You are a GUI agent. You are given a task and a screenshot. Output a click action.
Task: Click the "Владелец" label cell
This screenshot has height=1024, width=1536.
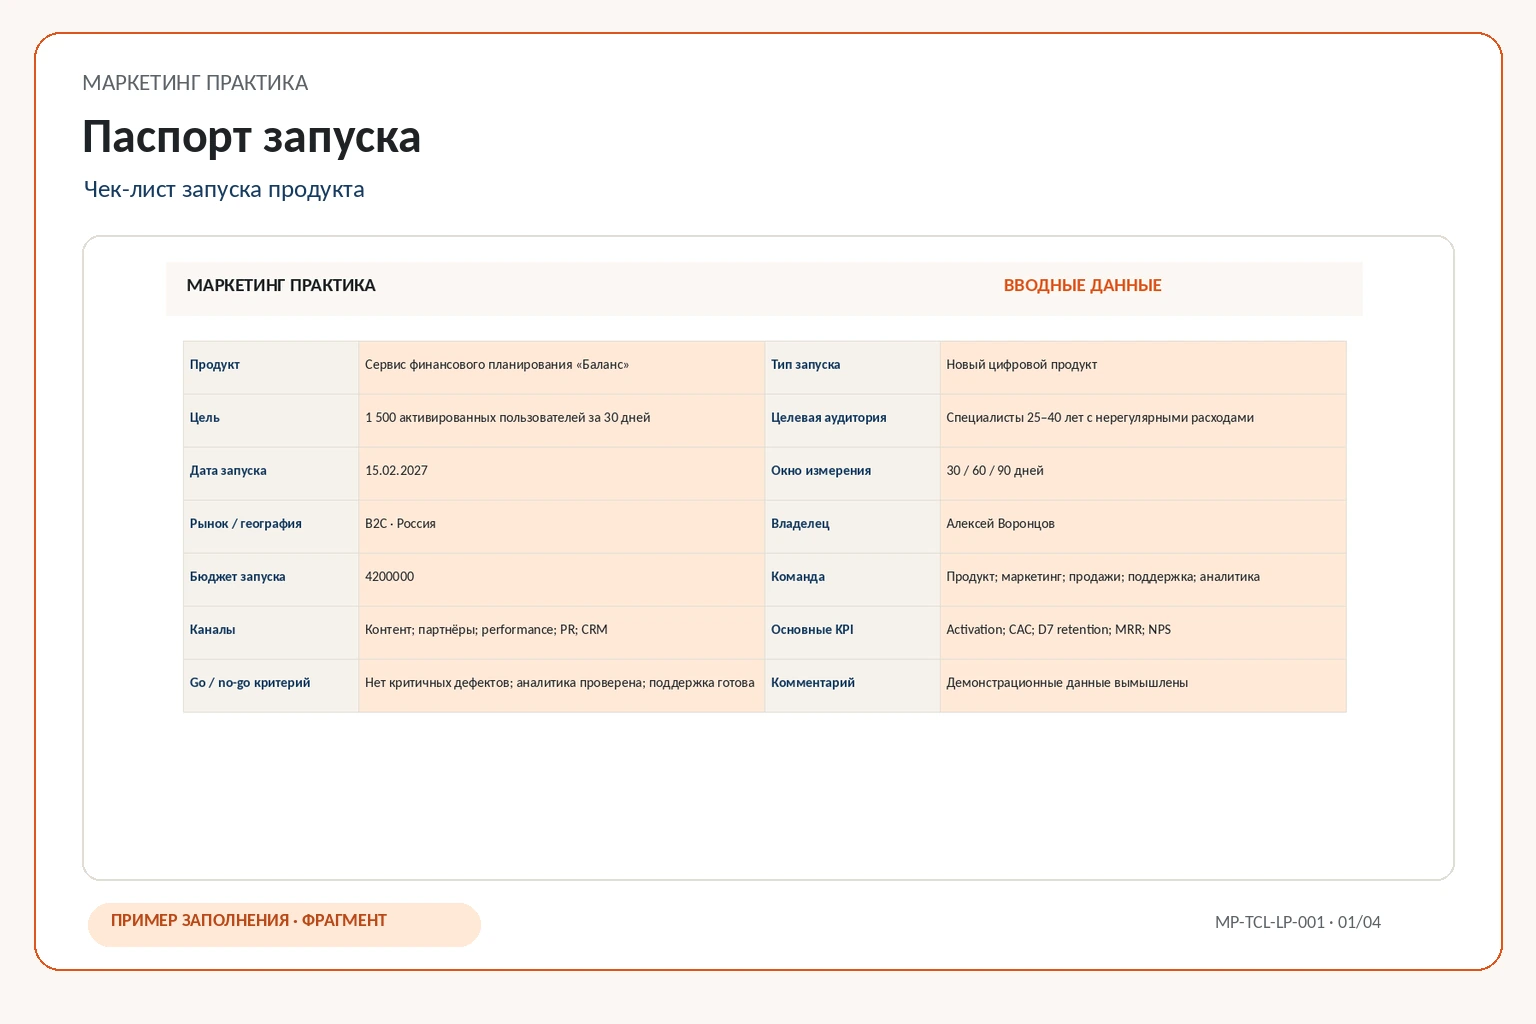pos(852,526)
